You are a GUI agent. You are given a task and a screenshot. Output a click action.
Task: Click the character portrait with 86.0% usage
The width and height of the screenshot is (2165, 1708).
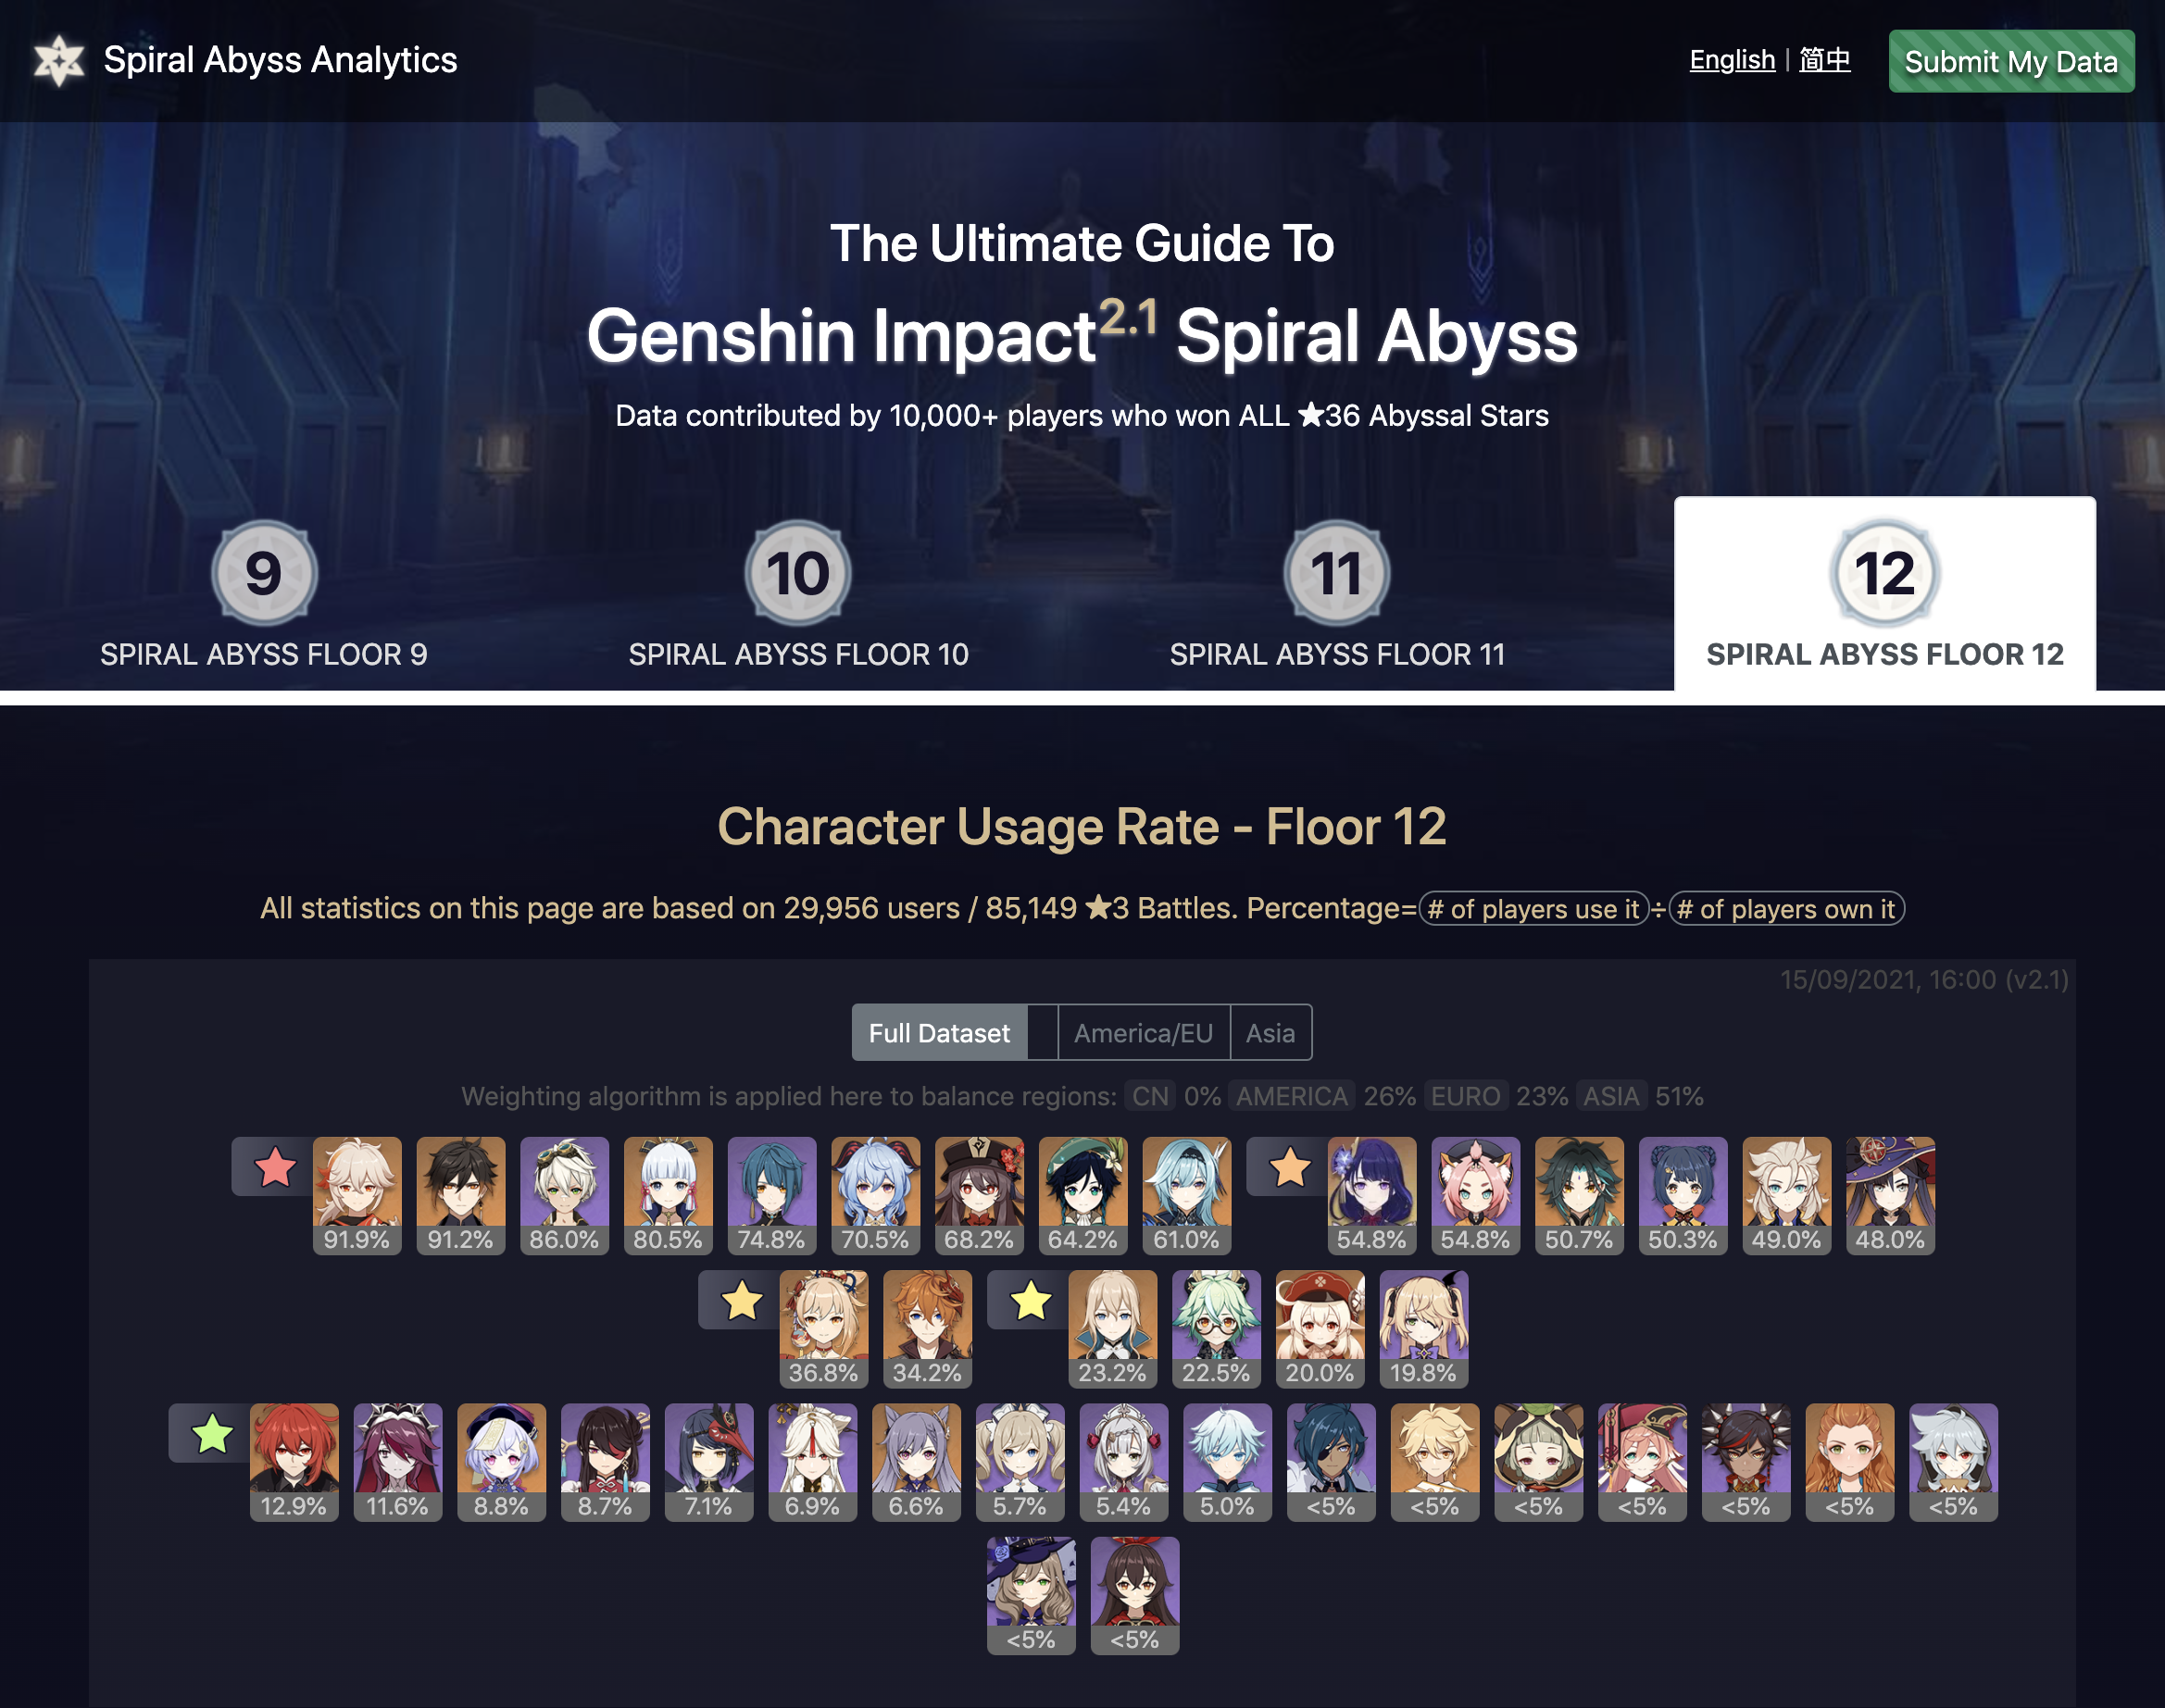564,1195
